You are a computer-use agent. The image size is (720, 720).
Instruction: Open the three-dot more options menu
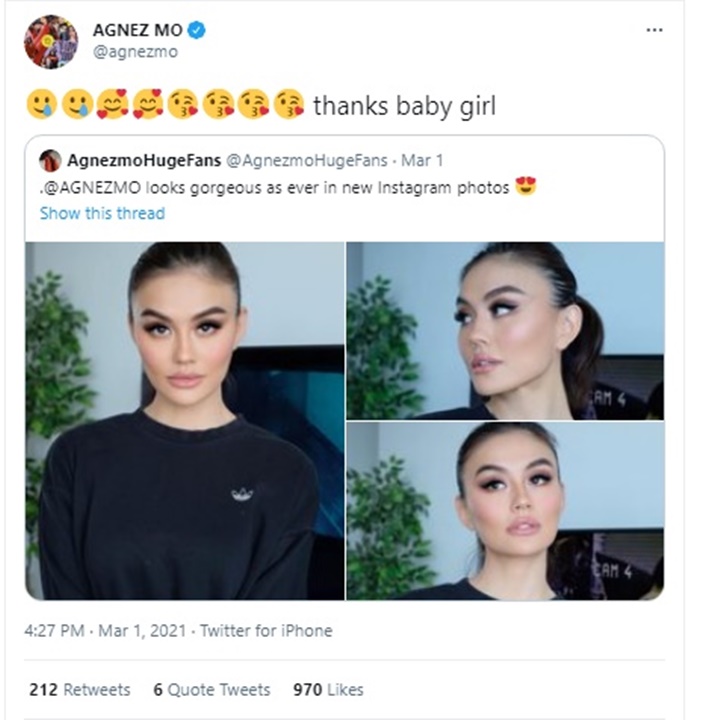pos(654,30)
